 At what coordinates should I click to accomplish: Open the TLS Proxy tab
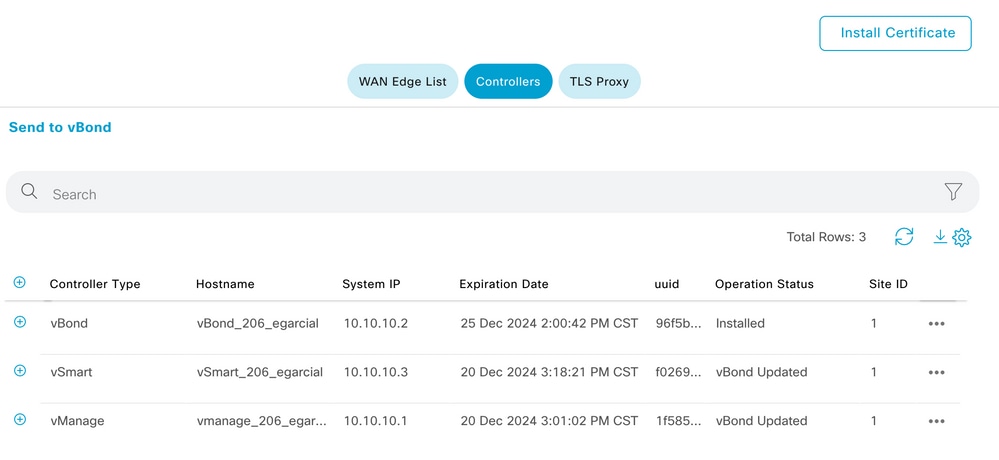coord(599,82)
